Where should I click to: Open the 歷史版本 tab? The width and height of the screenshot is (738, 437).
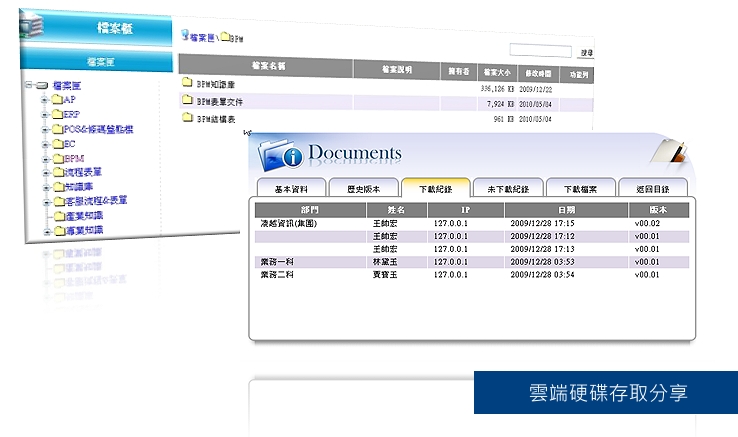(x=363, y=188)
